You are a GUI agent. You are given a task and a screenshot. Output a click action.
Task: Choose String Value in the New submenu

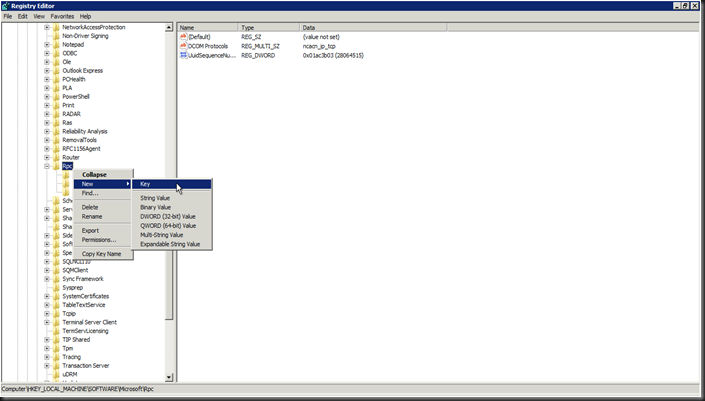coord(171,198)
